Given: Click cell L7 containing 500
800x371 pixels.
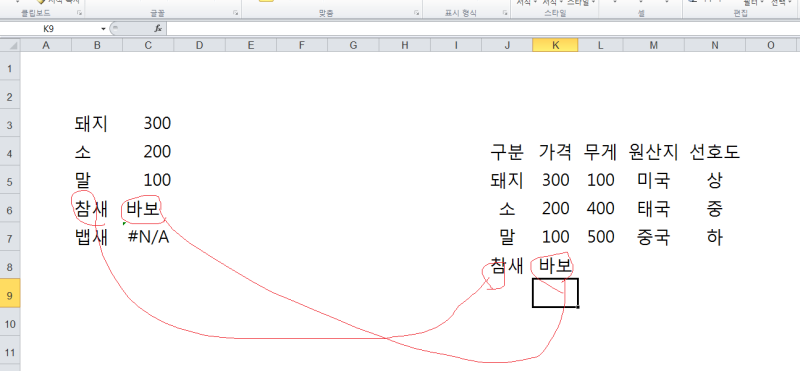Looking at the screenshot, I should 601,237.
